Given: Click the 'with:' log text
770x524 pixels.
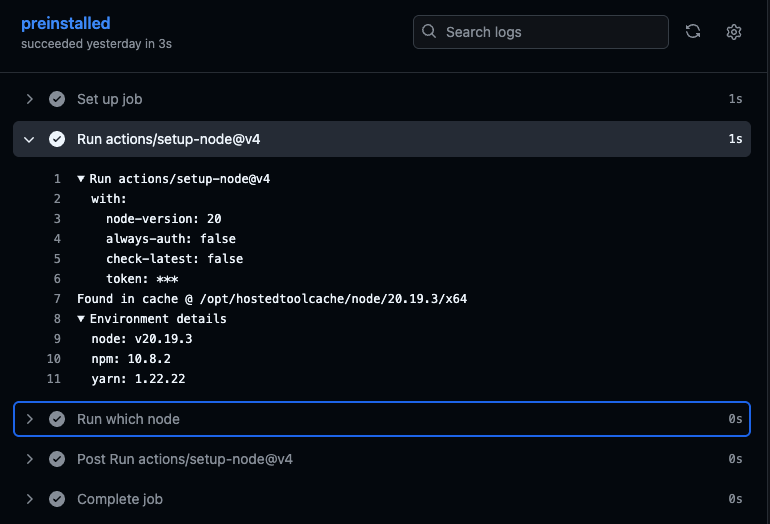Looking at the screenshot, I should (x=109, y=199).
